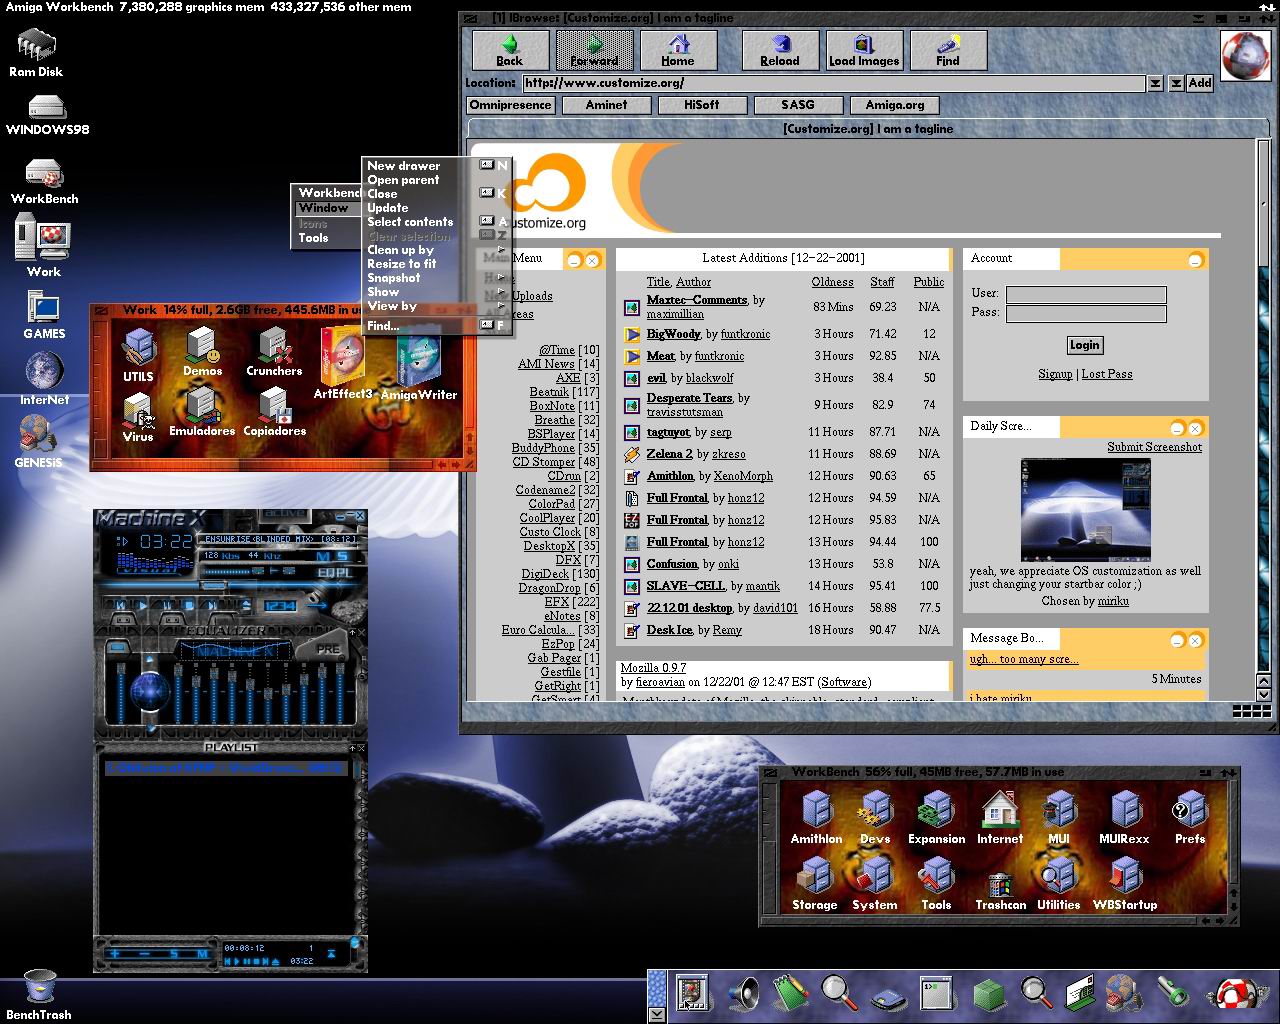Choose Tools in the Workbench menu
This screenshot has width=1280, height=1024.
313,238
